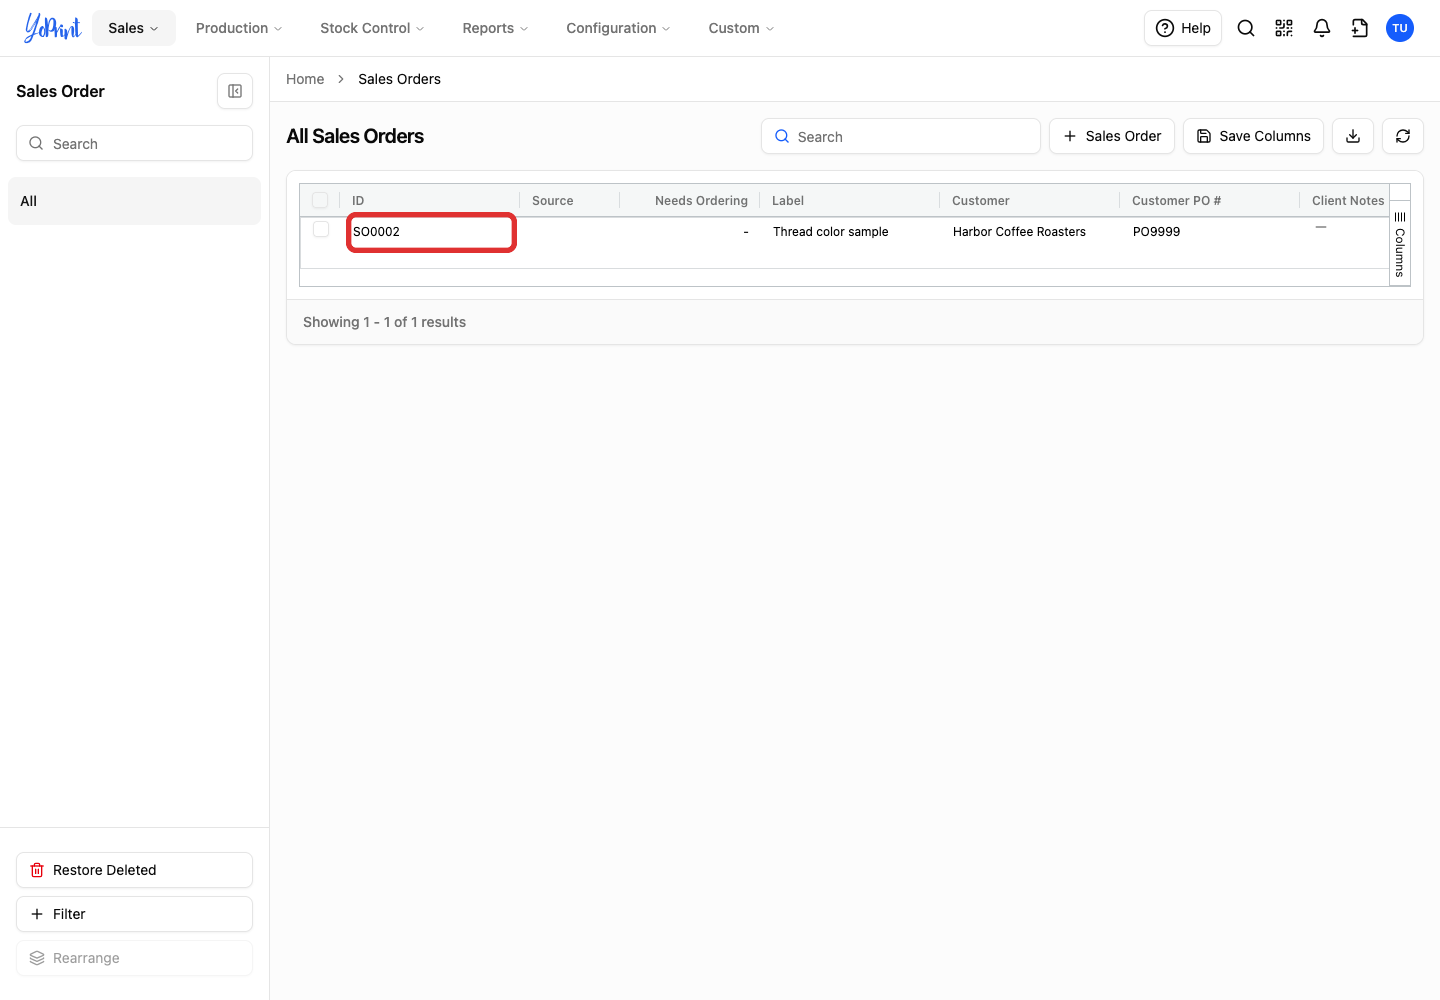Expand the Custom dropdown menu
The height and width of the screenshot is (1000, 1440).
tap(741, 28)
